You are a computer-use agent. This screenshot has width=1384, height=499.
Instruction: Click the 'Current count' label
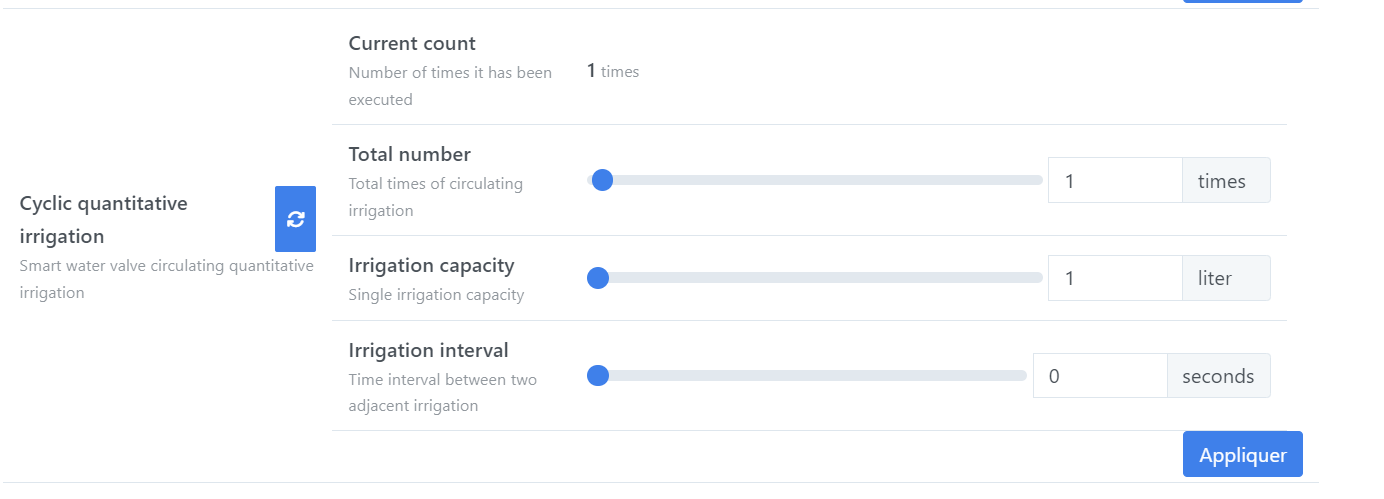click(x=412, y=43)
